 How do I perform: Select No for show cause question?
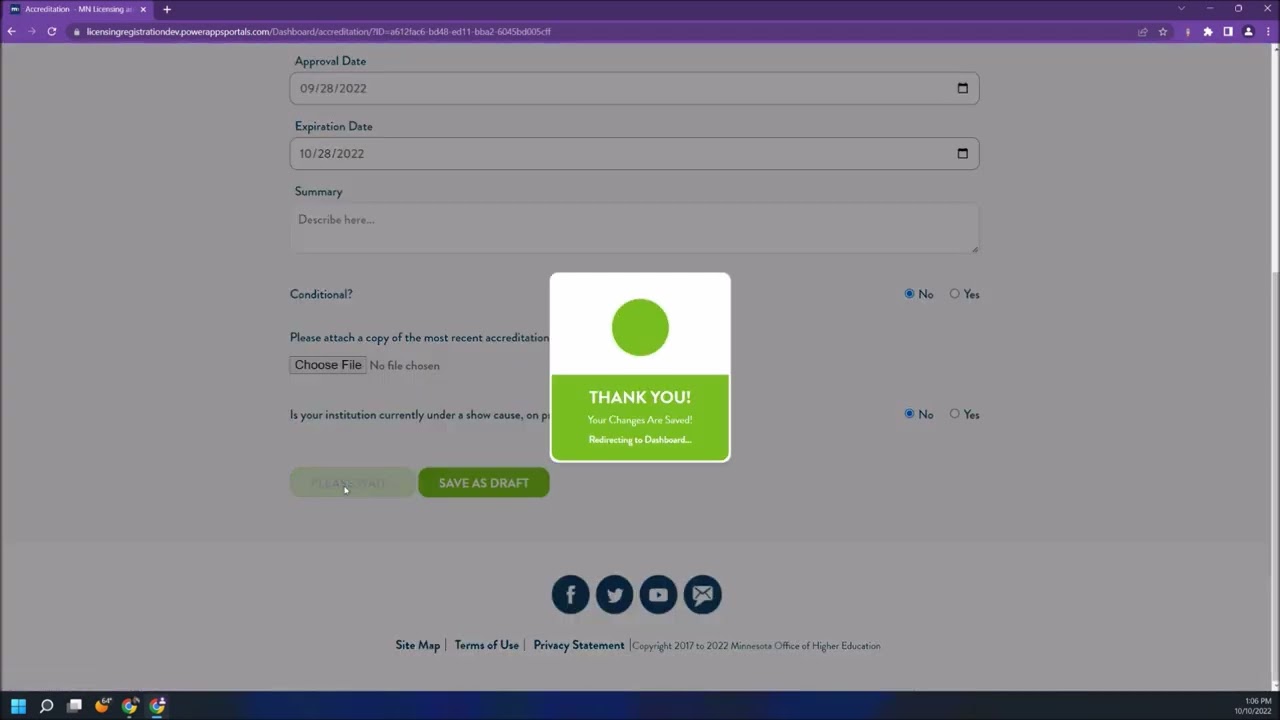coord(909,414)
